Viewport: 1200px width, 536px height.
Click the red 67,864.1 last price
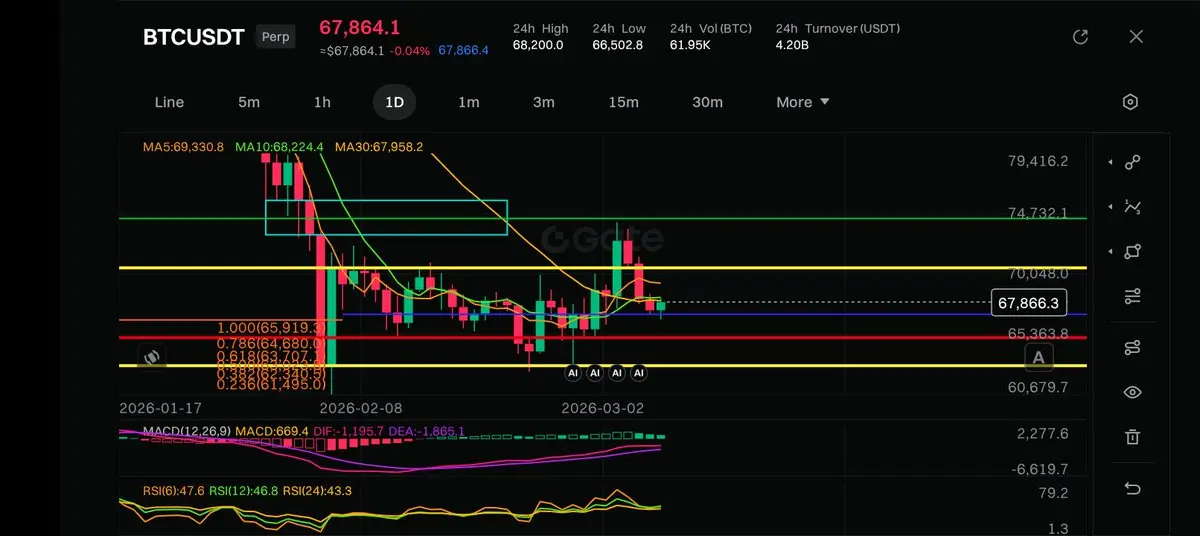(360, 28)
